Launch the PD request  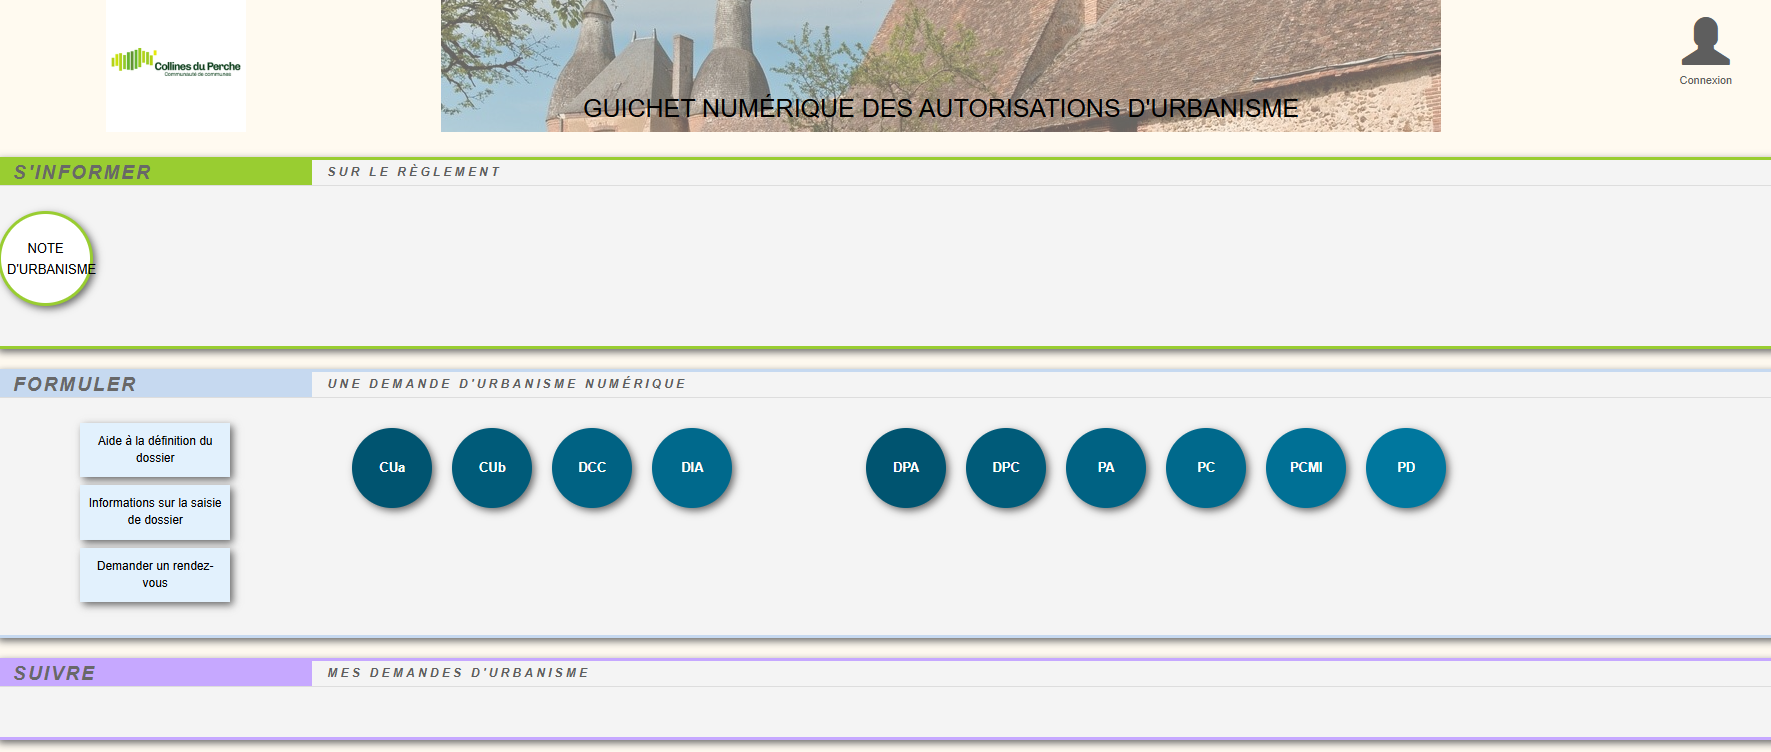click(x=1406, y=468)
